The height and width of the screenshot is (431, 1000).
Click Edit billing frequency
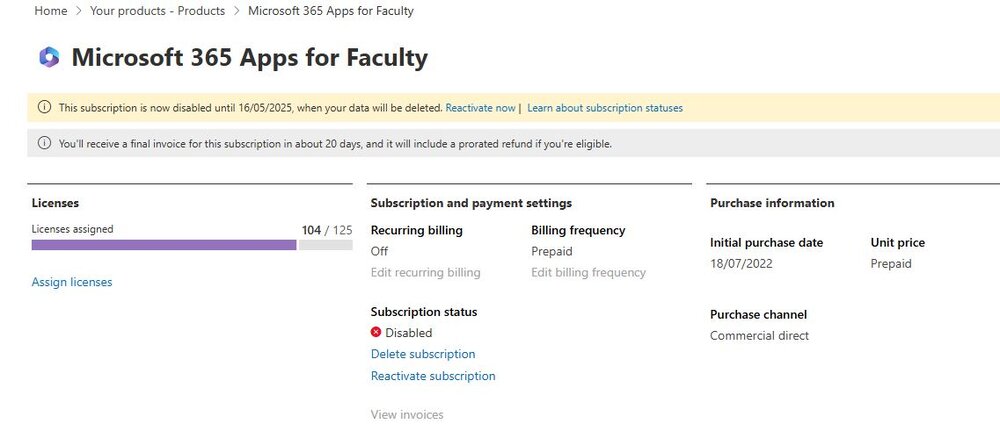click(x=589, y=272)
